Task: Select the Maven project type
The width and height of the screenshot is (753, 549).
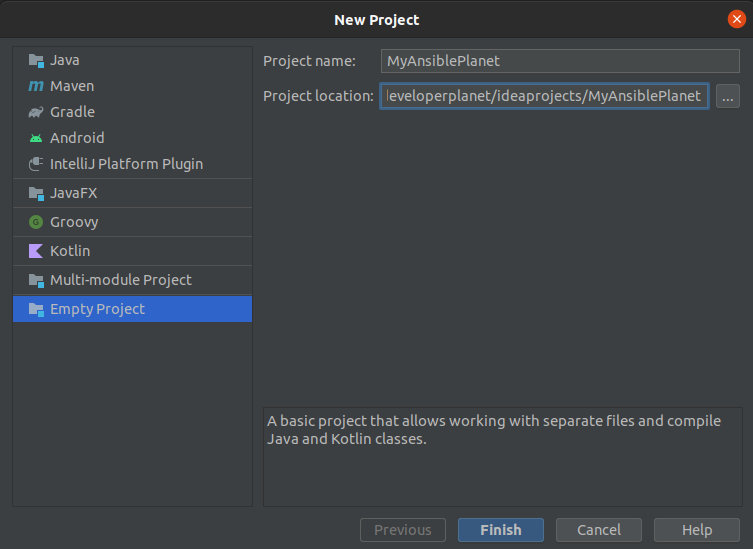Action: (72, 86)
